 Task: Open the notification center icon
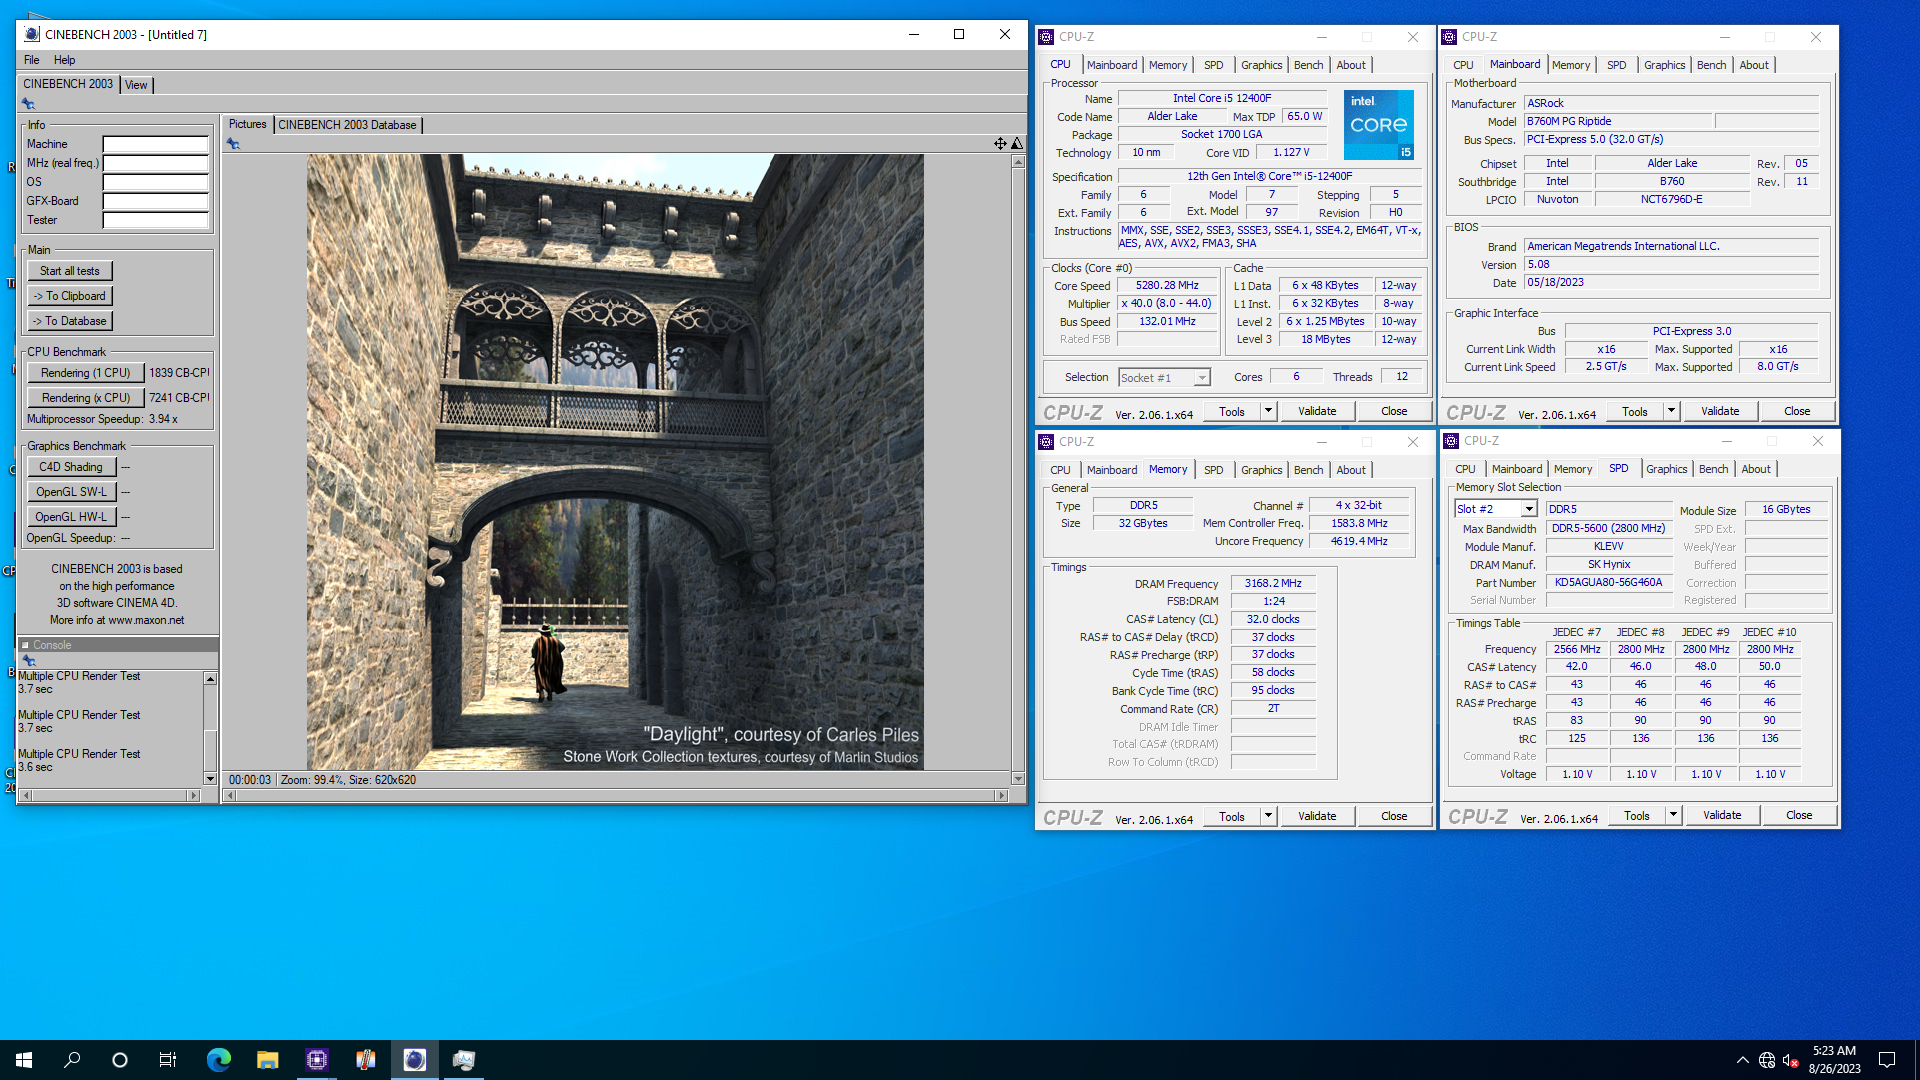(x=1887, y=1060)
